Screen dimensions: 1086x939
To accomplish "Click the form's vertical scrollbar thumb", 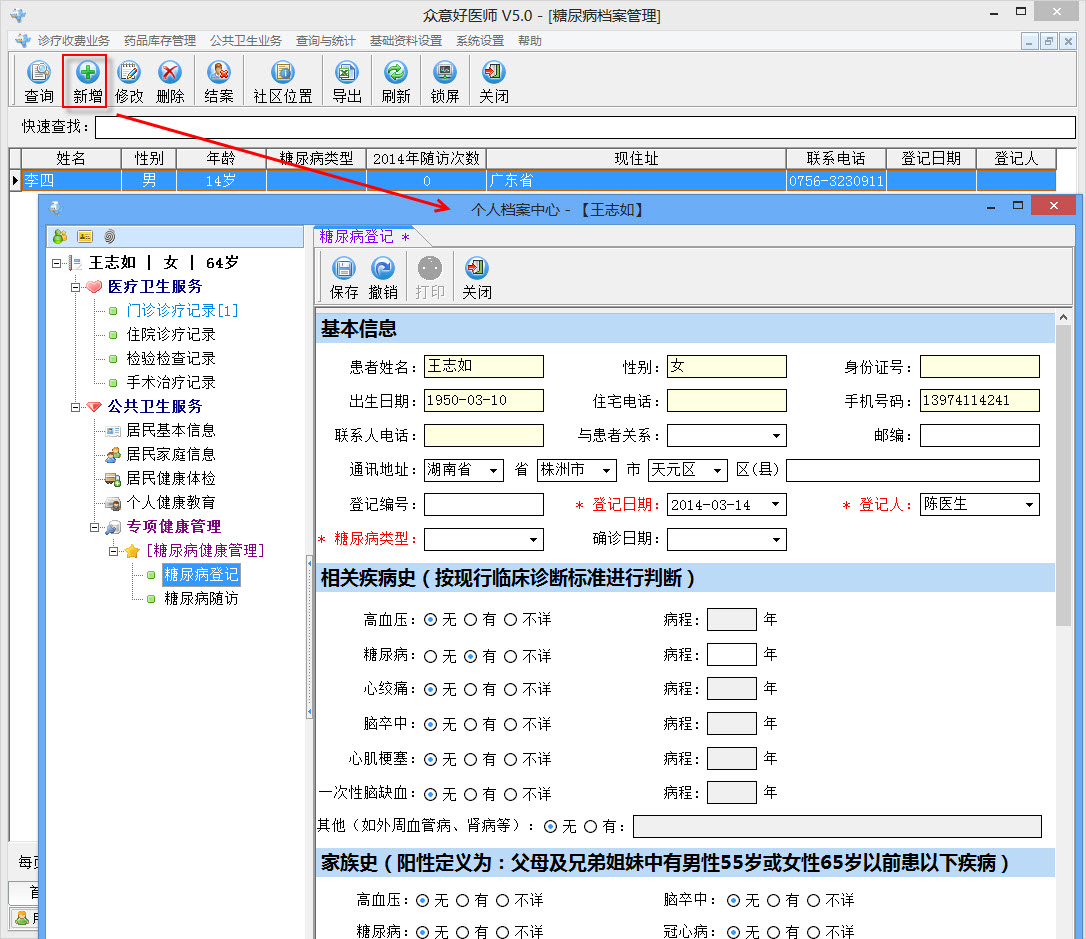I will click(x=1062, y=476).
